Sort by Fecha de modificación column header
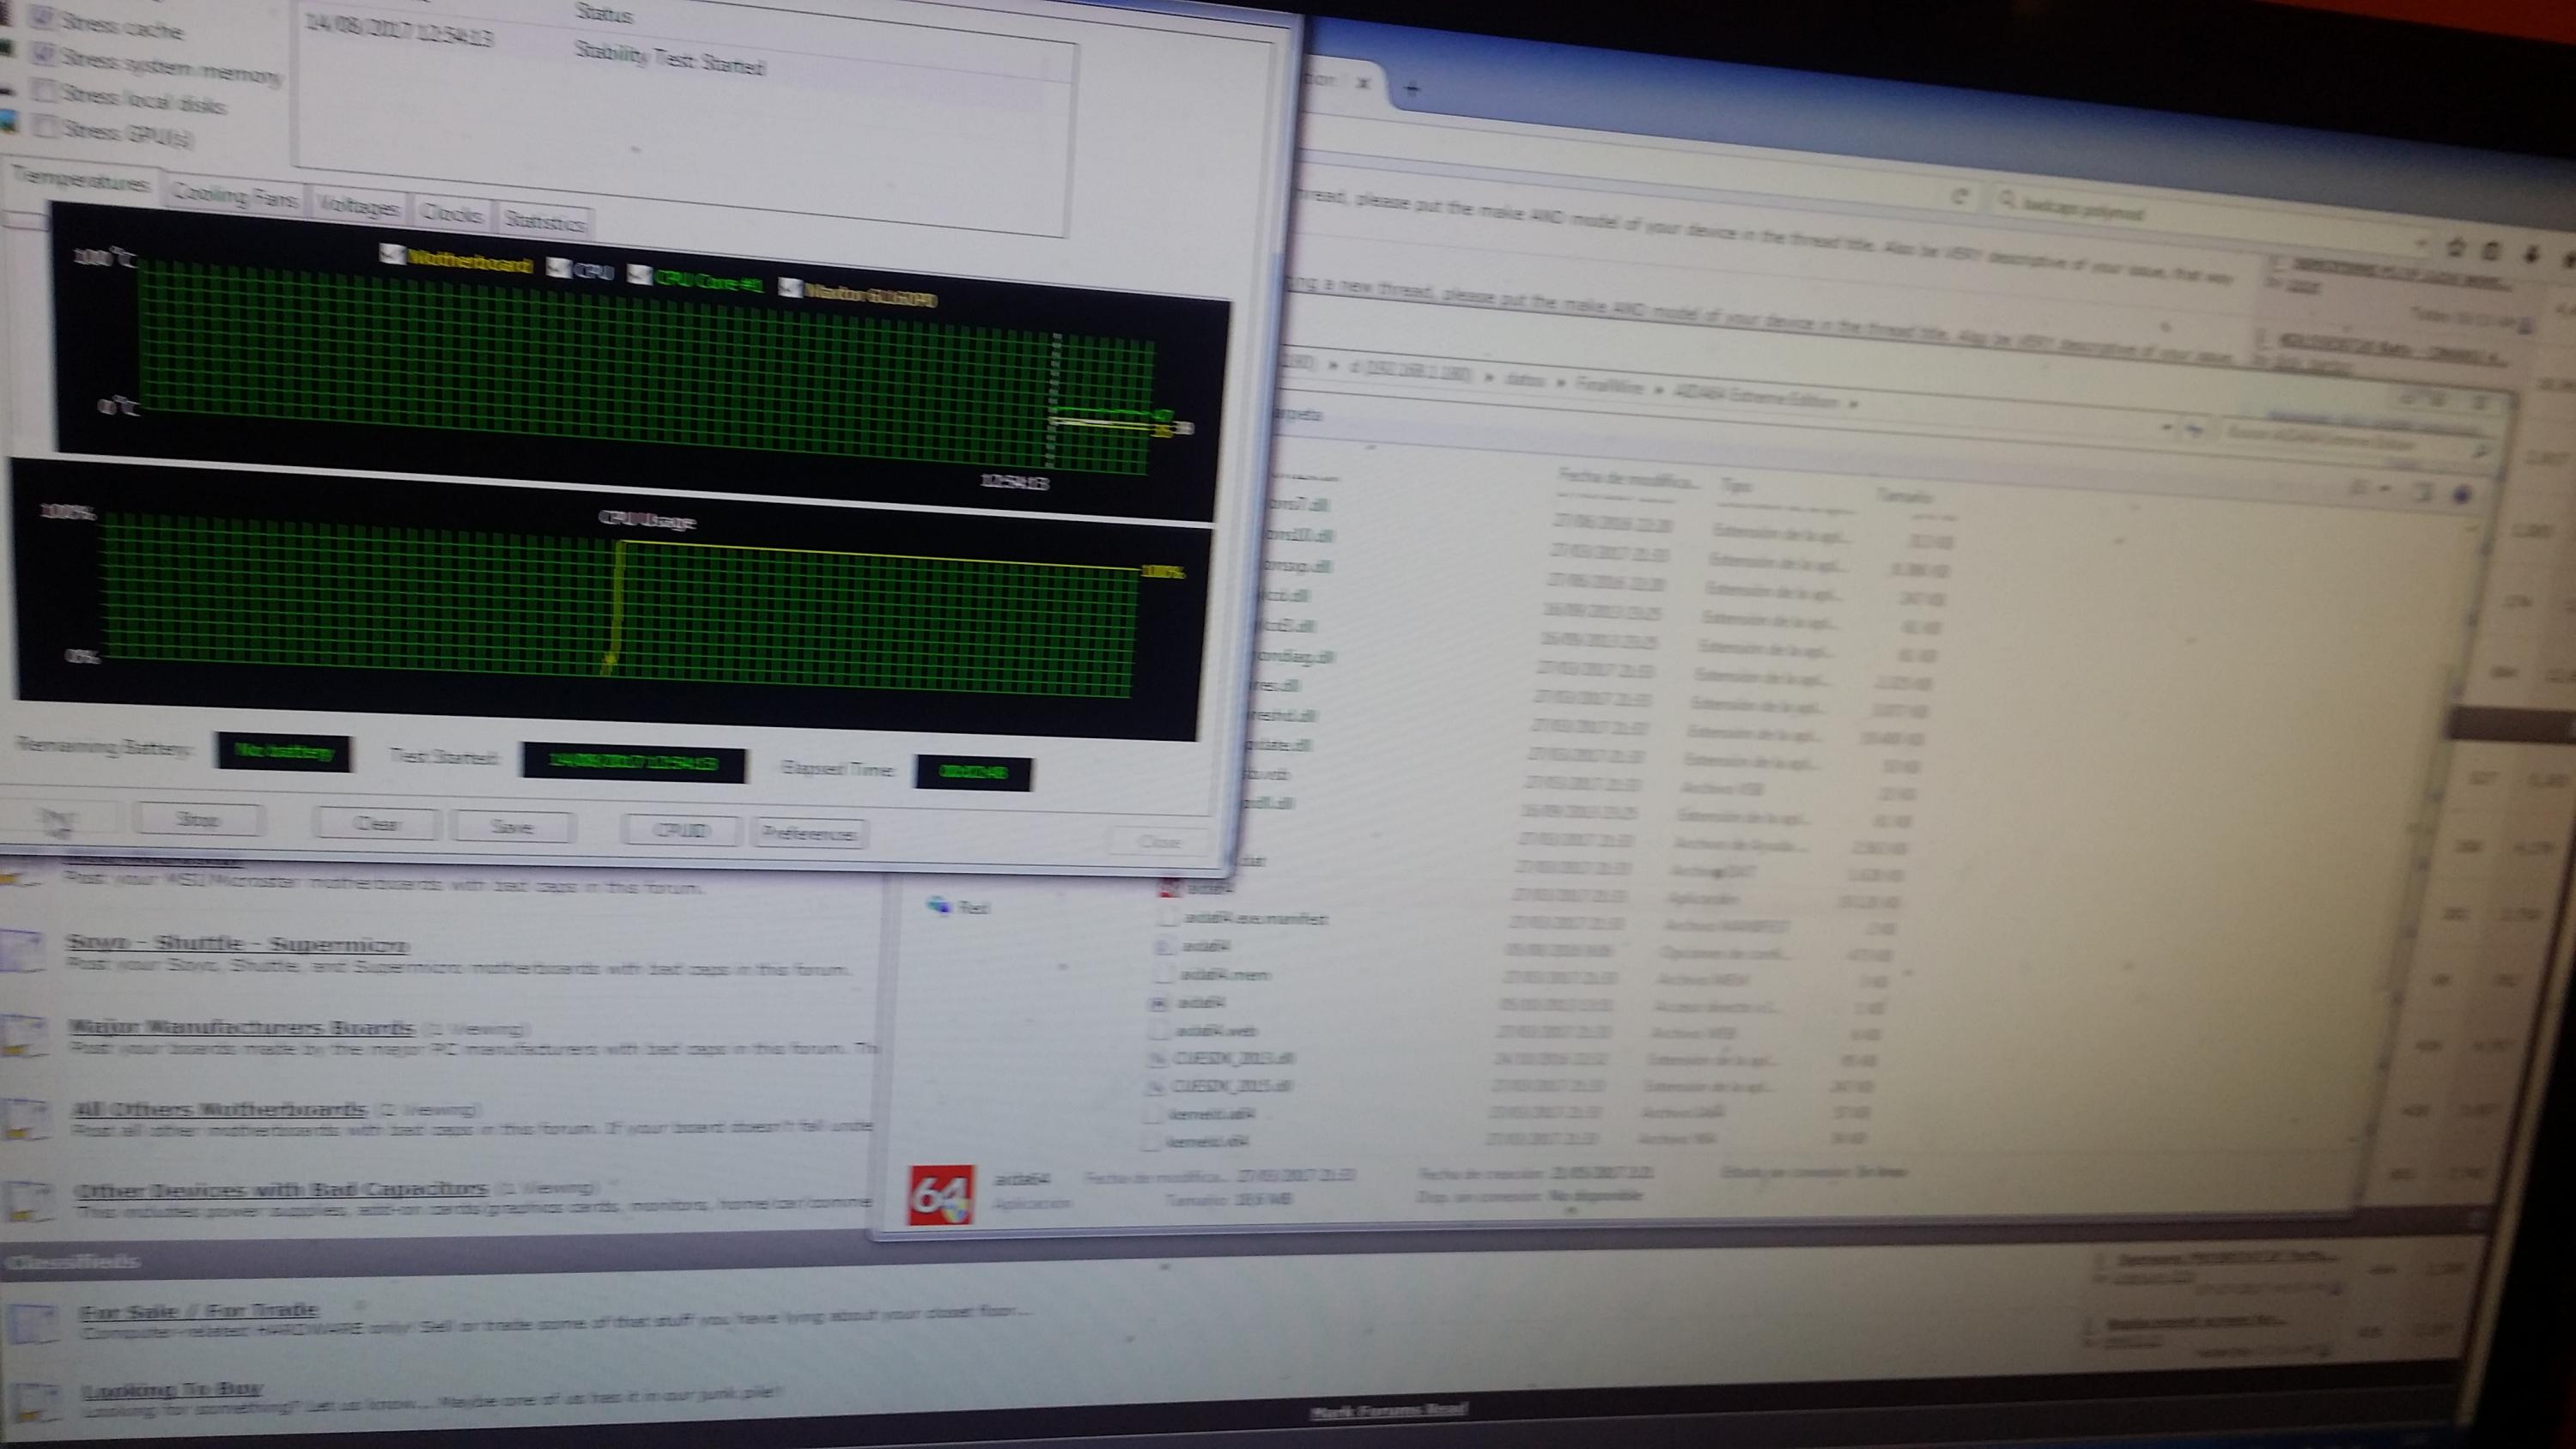The width and height of the screenshot is (2576, 1449). tap(1627, 479)
